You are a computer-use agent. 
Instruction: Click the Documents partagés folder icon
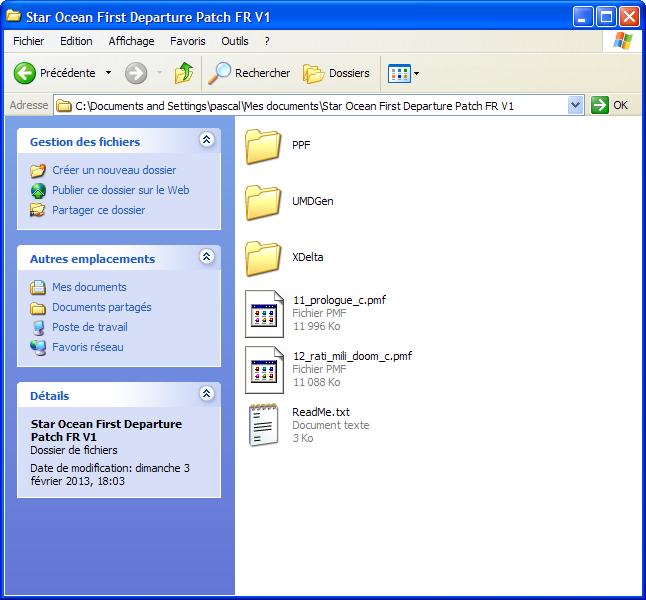click(38, 308)
